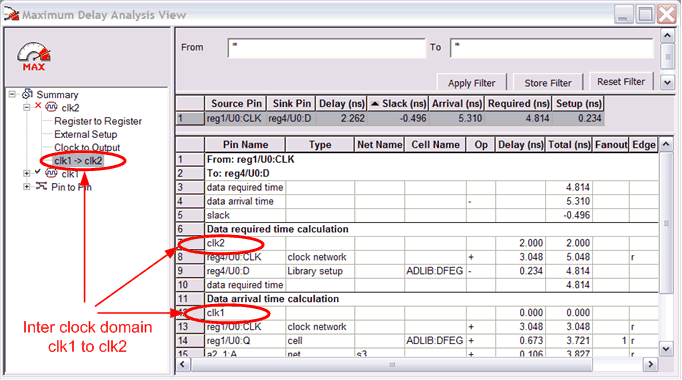Click the clk2 row in required time
The image size is (682, 380).
418,243
